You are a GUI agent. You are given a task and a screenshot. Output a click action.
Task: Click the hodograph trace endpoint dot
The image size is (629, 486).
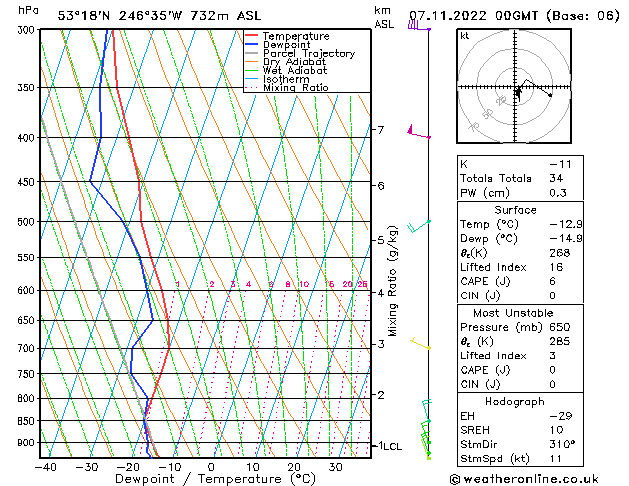coord(550,95)
